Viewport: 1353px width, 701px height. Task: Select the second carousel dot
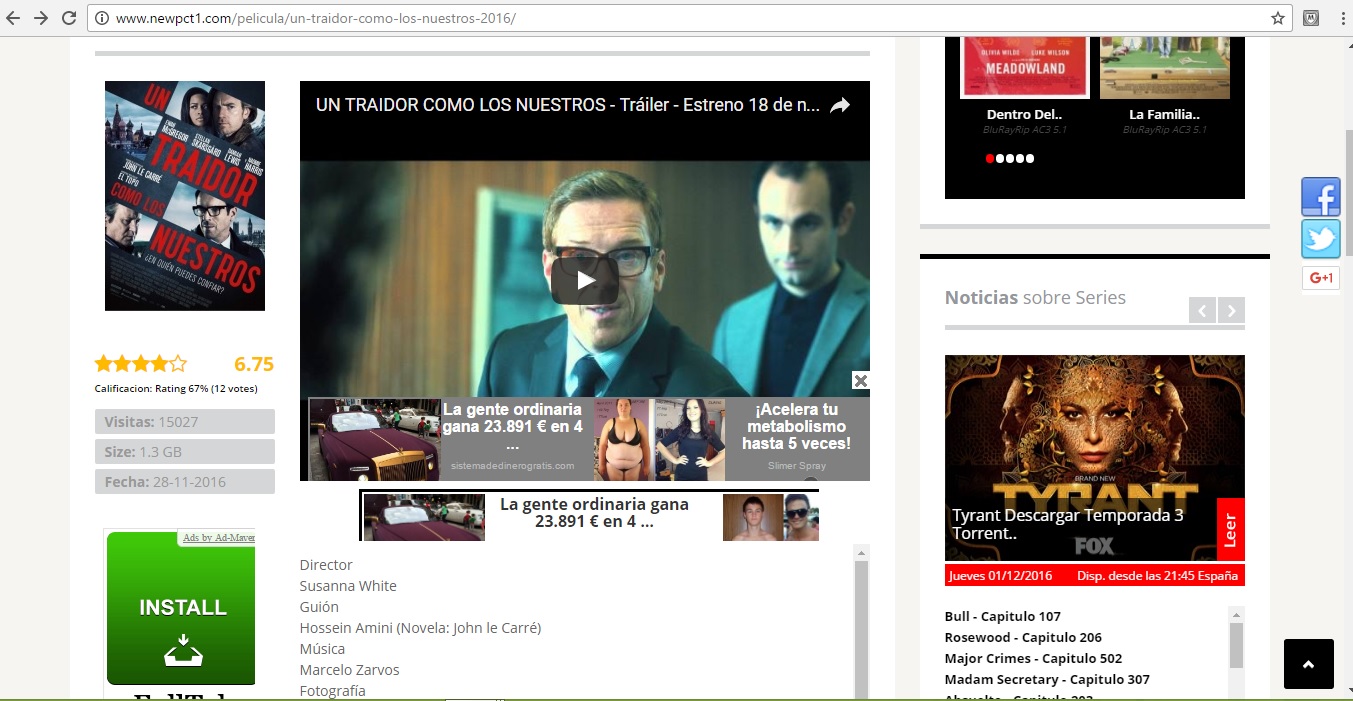tap(1000, 158)
